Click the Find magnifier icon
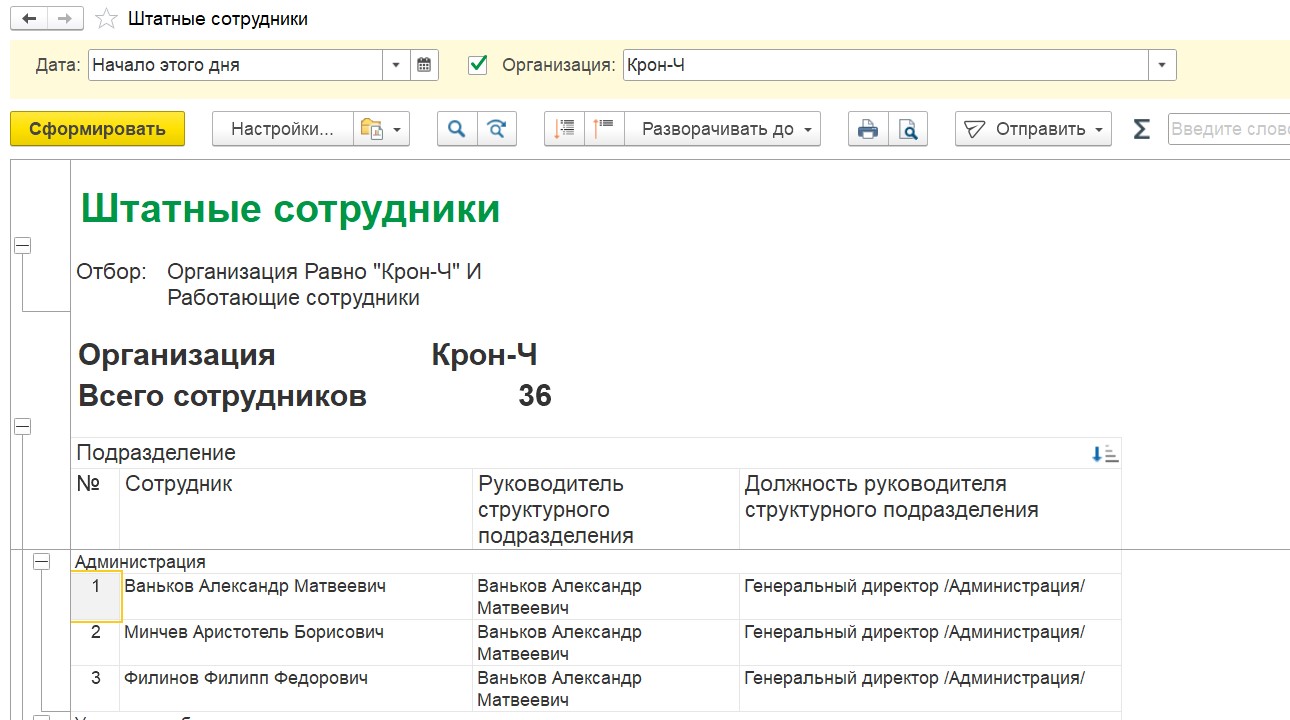 (x=457, y=129)
